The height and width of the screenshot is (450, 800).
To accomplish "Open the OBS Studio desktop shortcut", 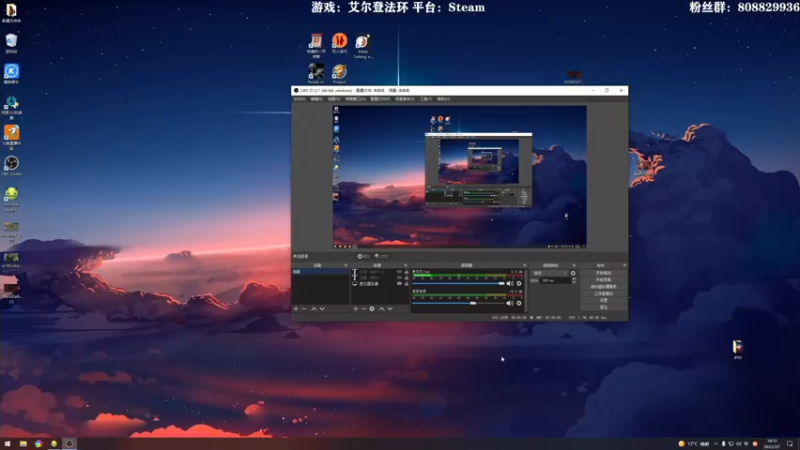I will coord(11,165).
